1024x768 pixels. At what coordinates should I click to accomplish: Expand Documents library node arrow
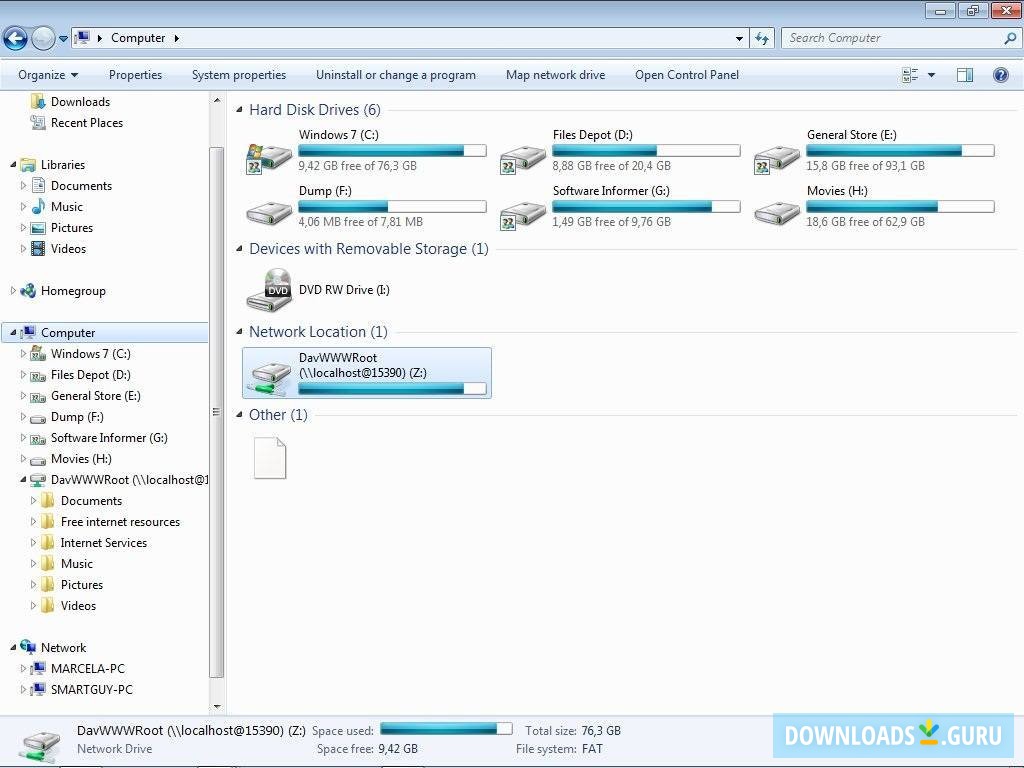[x=24, y=185]
